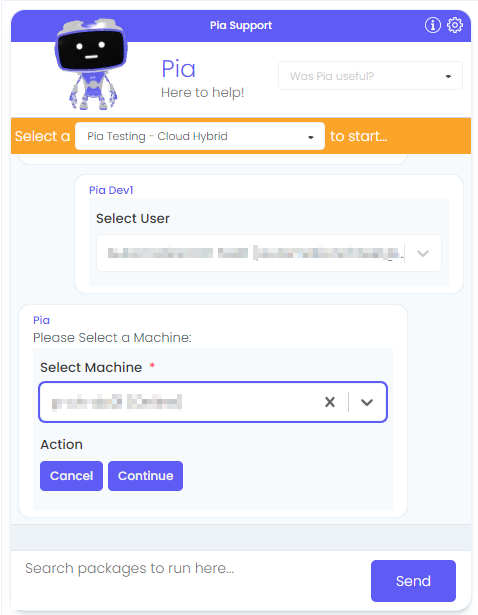Image resolution: width=478 pixels, height=615 pixels.
Task: Click the 'Here to help!' tagline
Action: click(203, 93)
